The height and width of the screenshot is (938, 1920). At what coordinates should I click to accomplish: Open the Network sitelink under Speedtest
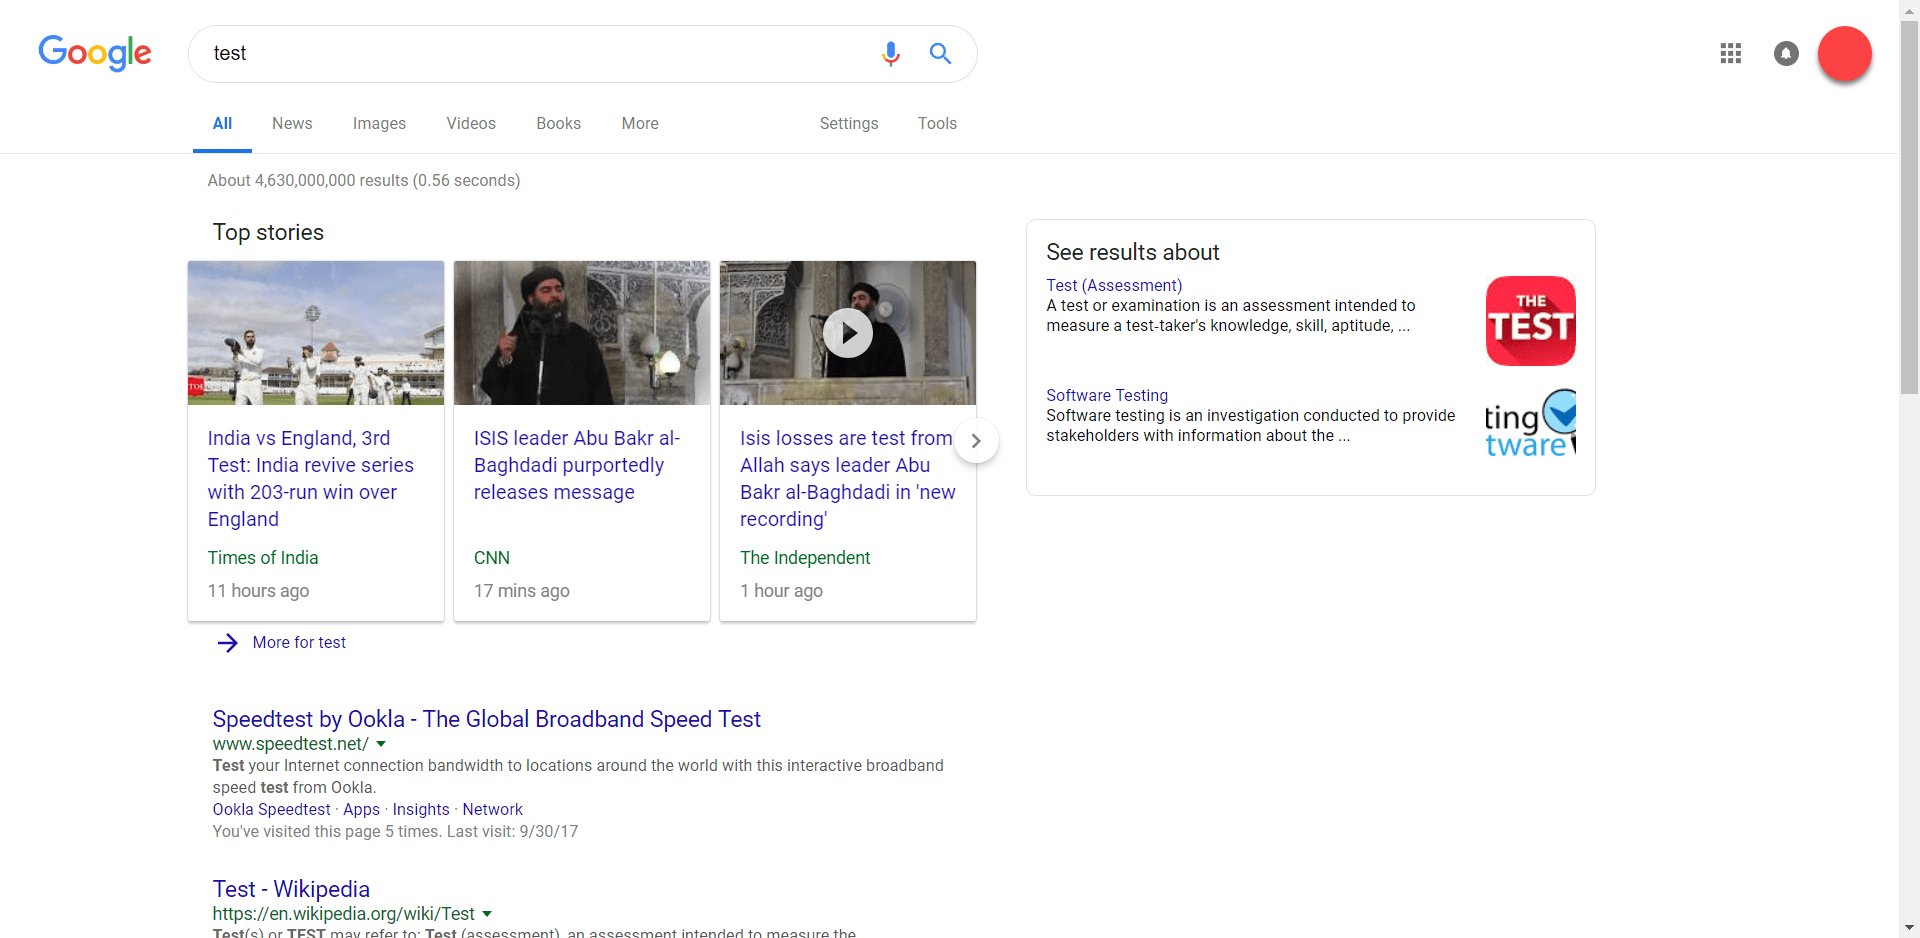(x=492, y=809)
